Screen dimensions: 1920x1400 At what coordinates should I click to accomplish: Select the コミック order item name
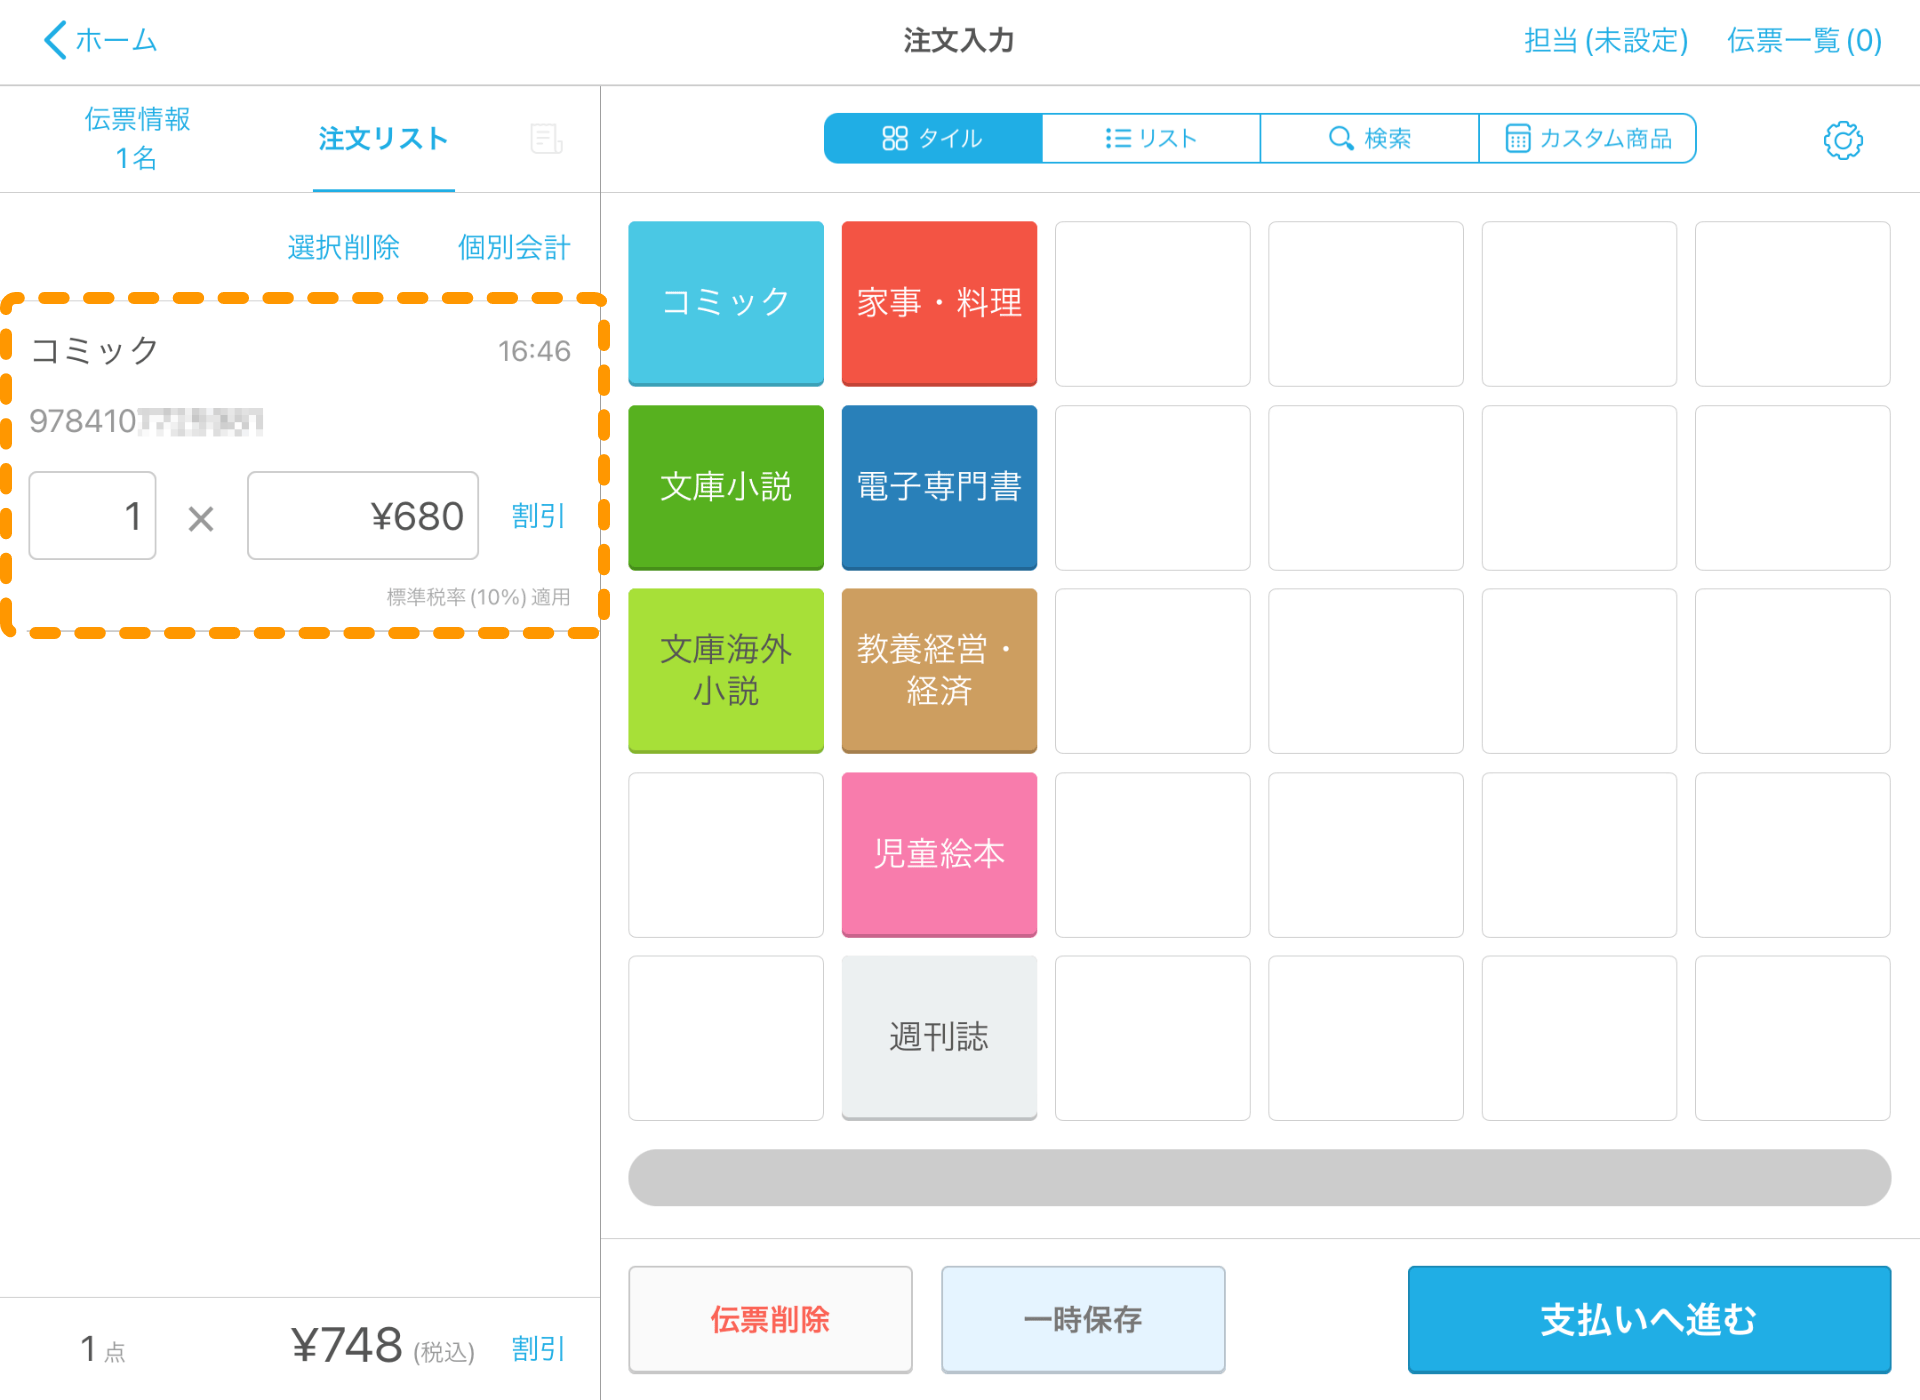[95, 350]
